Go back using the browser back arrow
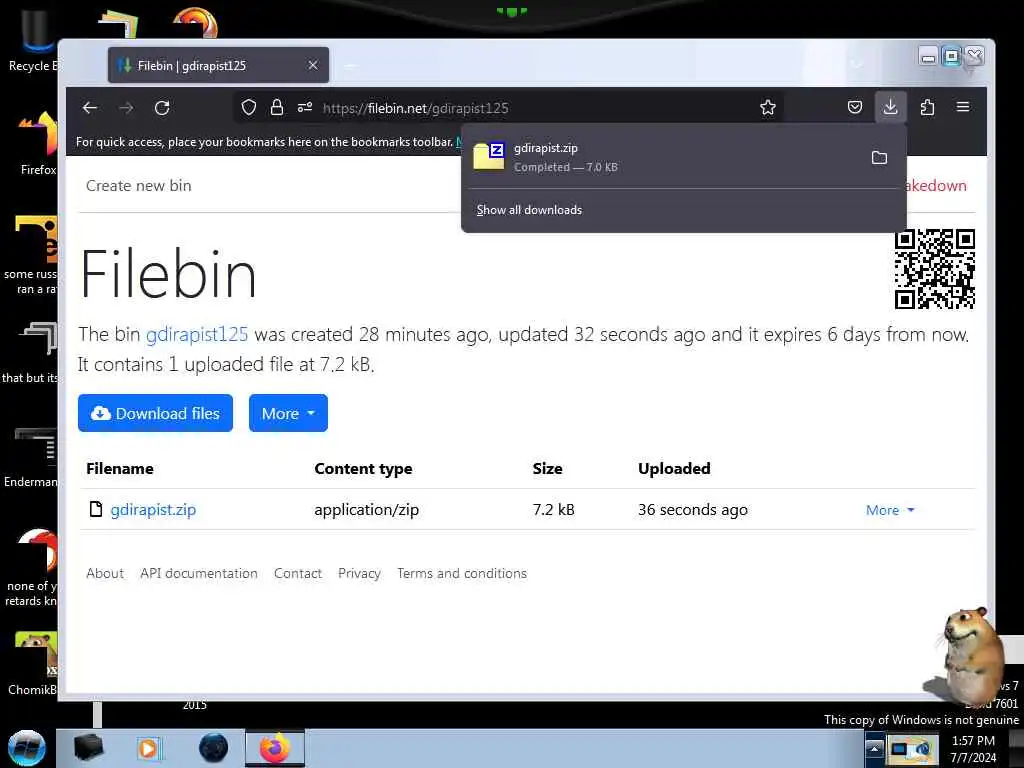This screenshot has width=1024, height=768. coord(90,108)
